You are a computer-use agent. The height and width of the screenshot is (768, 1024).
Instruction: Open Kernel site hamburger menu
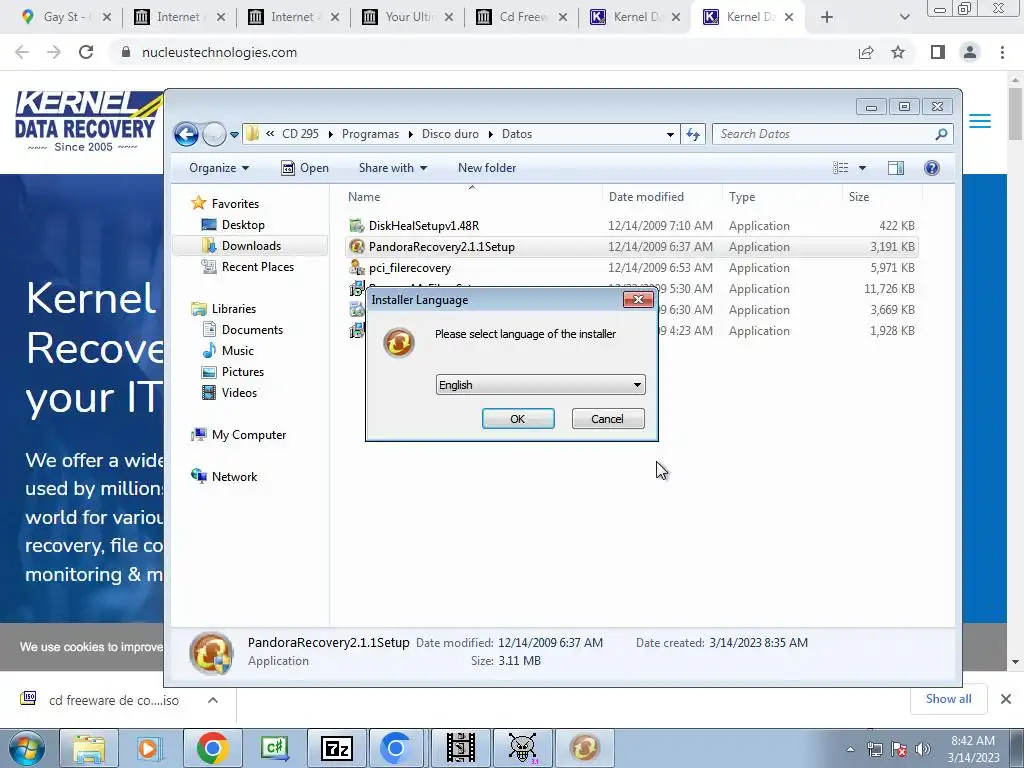pyautogui.click(x=980, y=121)
